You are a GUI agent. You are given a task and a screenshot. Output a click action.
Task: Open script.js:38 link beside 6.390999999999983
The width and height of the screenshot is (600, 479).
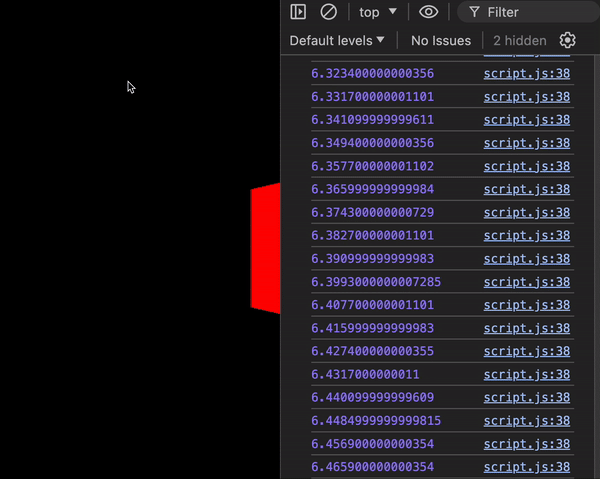527,259
